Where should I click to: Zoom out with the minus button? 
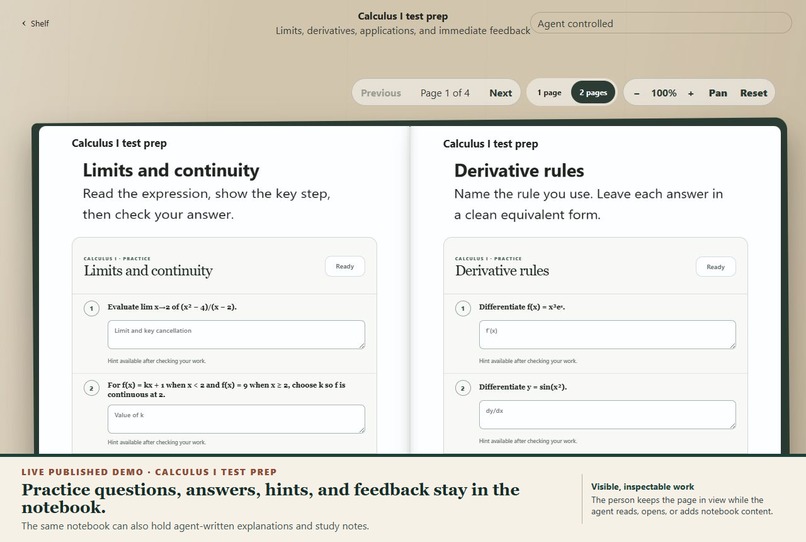tap(636, 93)
